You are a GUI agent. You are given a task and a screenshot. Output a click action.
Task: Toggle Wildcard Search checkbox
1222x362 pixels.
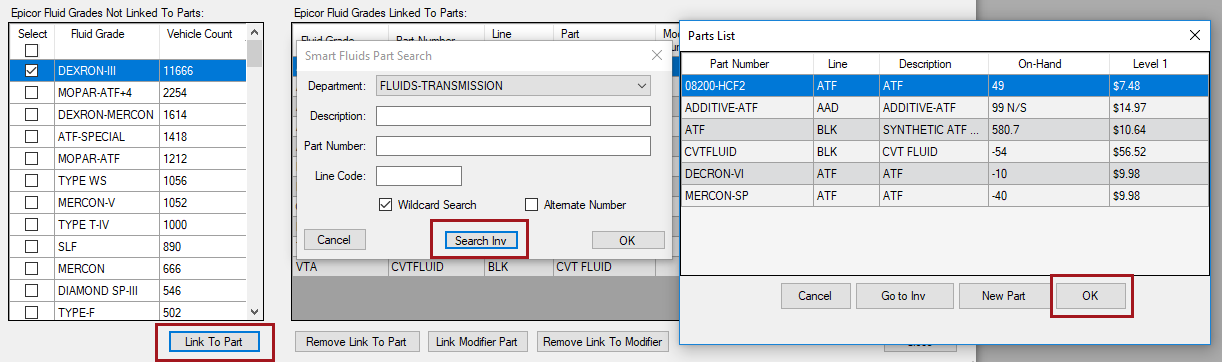coord(386,205)
